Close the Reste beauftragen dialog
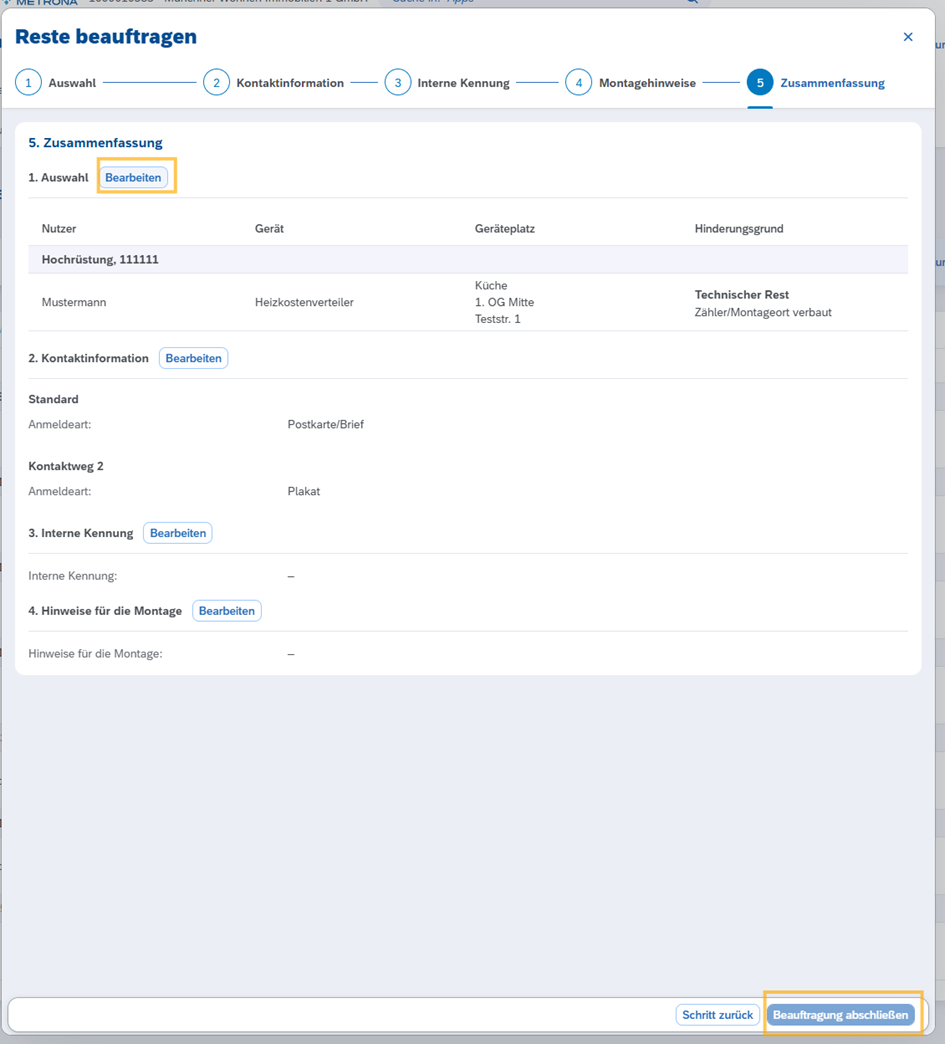 [x=908, y=37]
